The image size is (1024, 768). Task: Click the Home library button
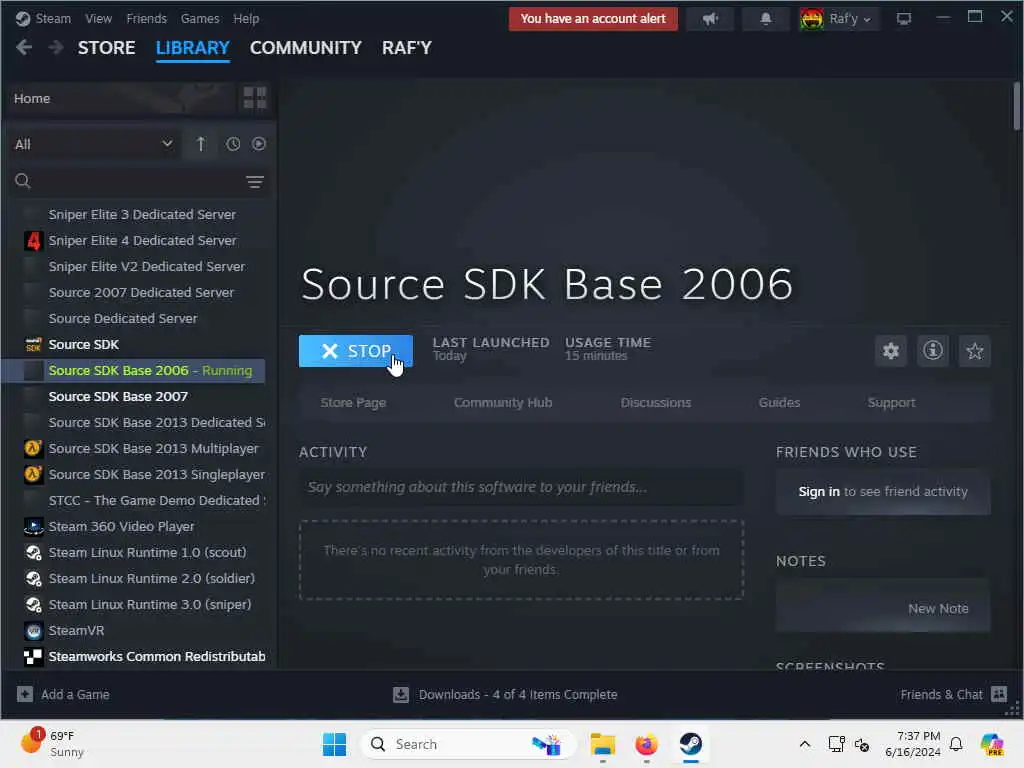click(x=122, y=98)
